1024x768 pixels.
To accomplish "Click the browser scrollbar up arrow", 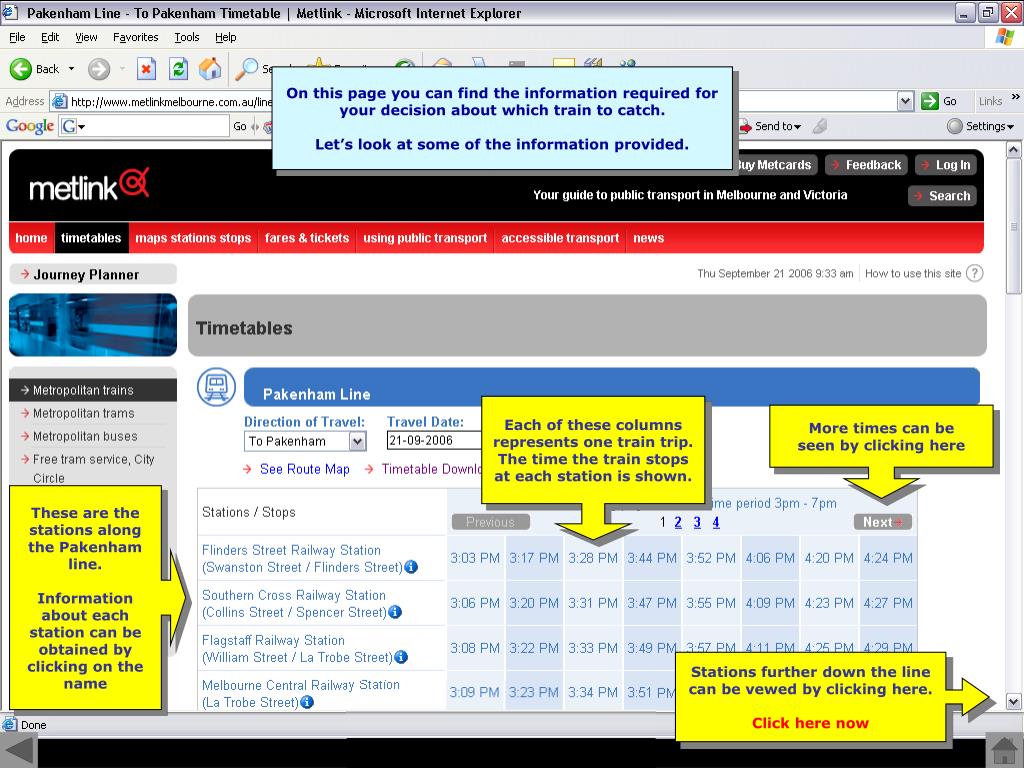I will pos(1013,150).
